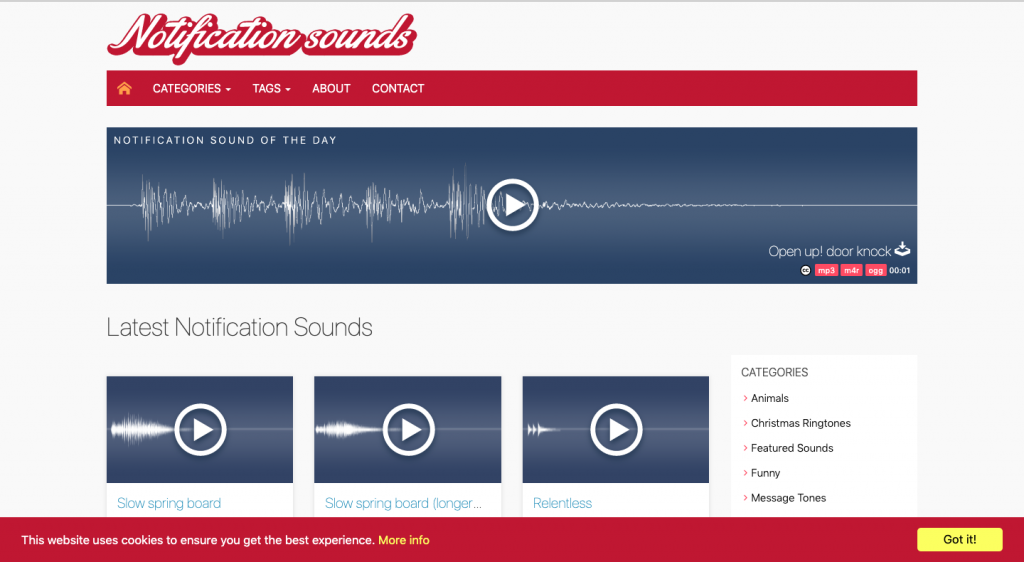Image resolution: width=1024 pixels, height=562 pixels.
Task: Open the Slow spring board (longer... link
Action: click(x=403, y=503)
